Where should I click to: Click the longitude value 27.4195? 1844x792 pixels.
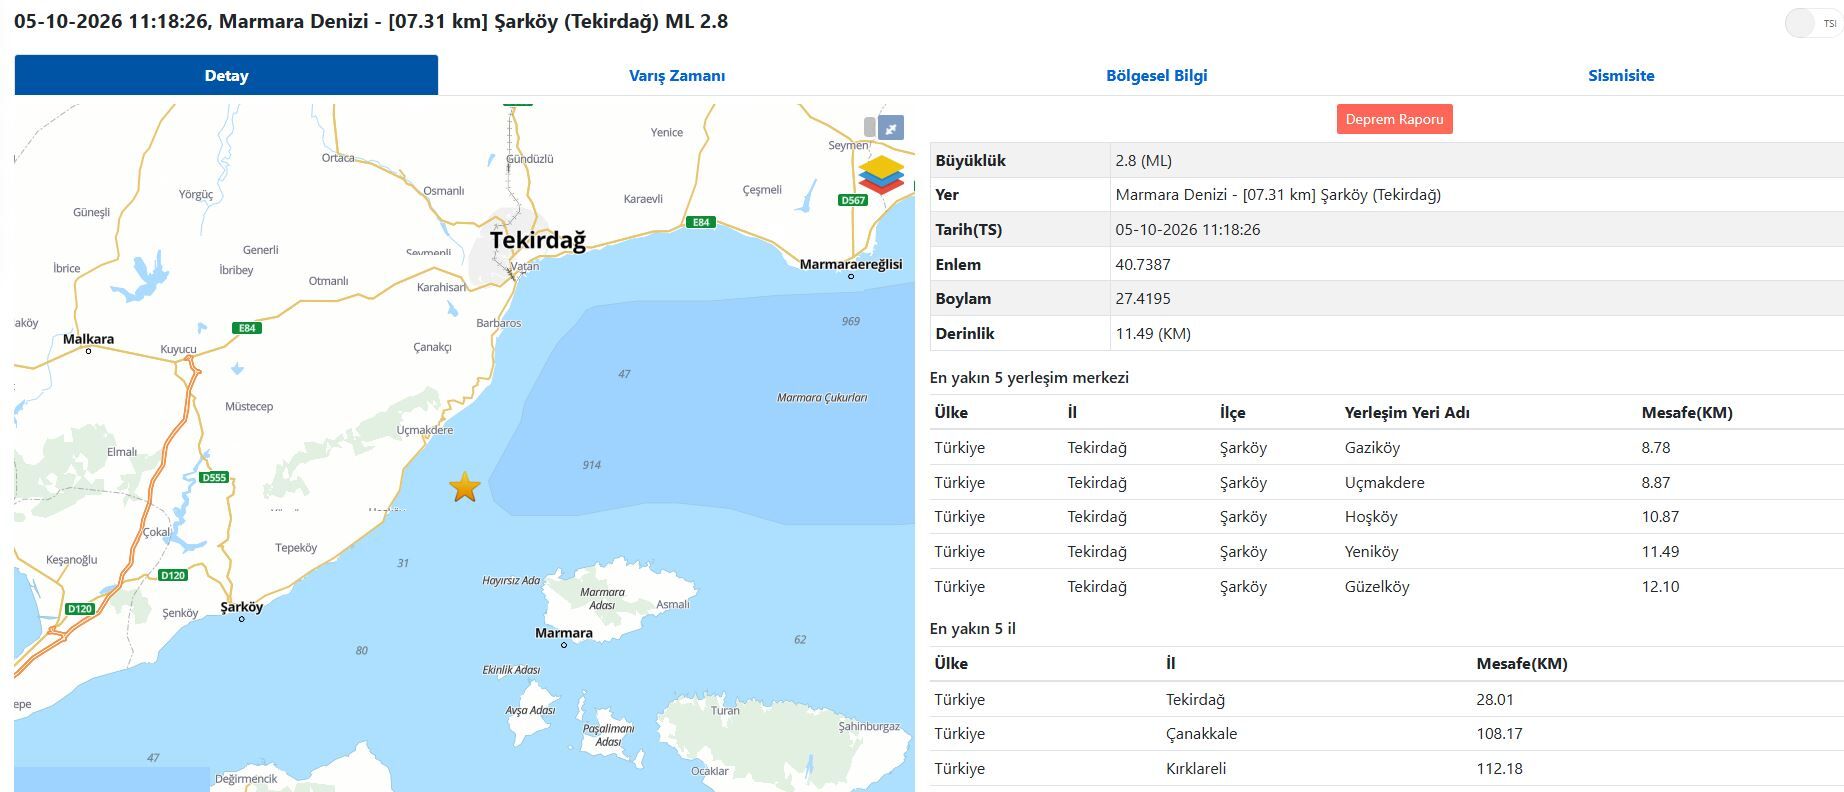point(1143,298)
